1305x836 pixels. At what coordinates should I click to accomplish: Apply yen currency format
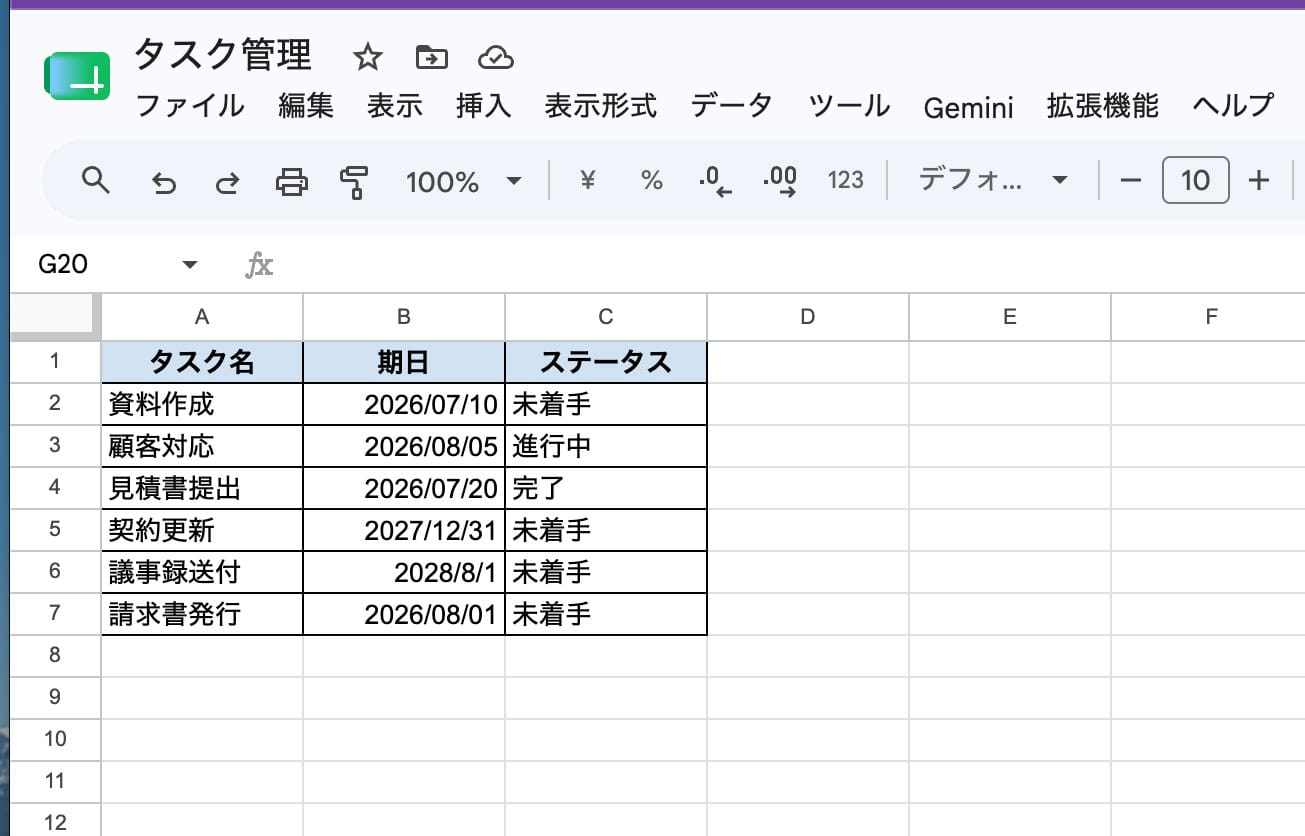point(588,181)
